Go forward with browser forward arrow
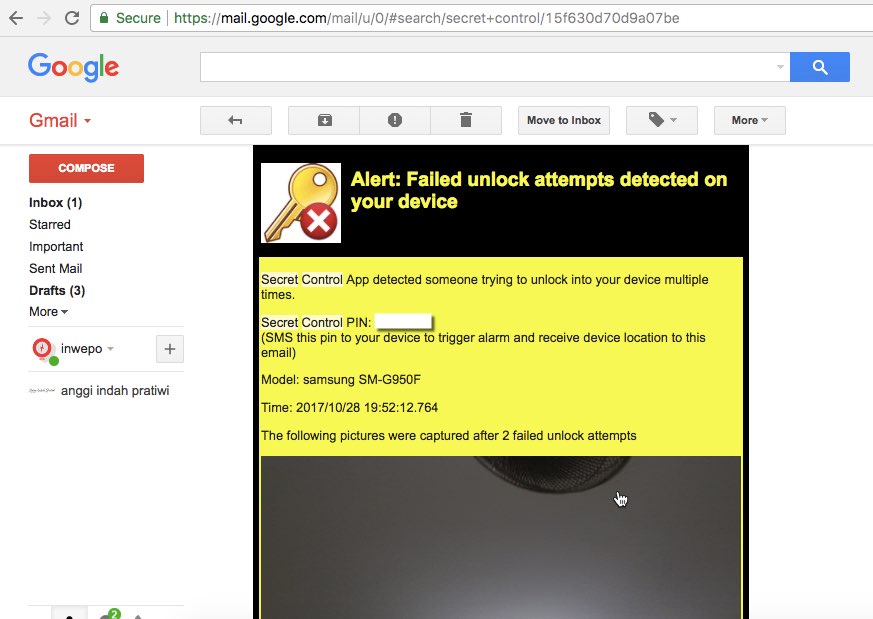873x619 pixels. pyautogui.click(x=43, y=18)
